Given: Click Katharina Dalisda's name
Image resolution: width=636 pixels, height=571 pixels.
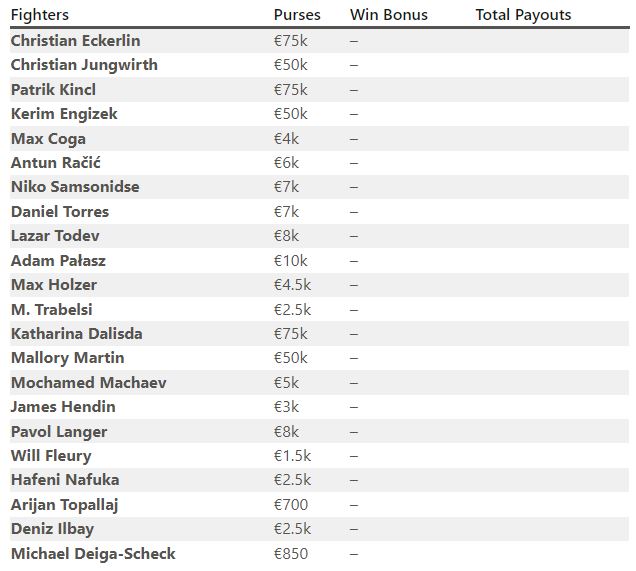Looking at the screenshot, I should point(77,334).
